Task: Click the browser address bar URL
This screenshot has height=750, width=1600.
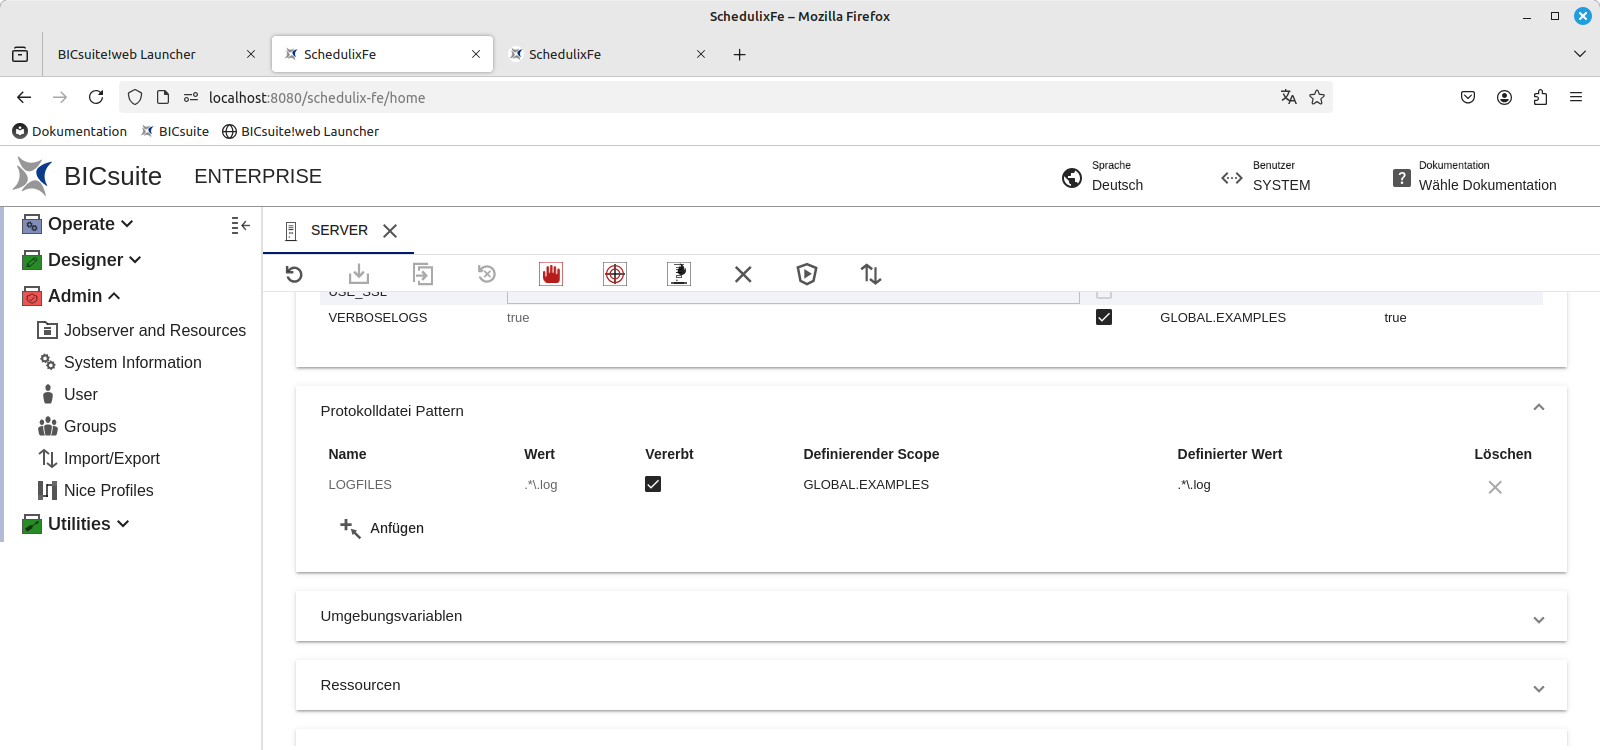Action: (x=316, y=97)
